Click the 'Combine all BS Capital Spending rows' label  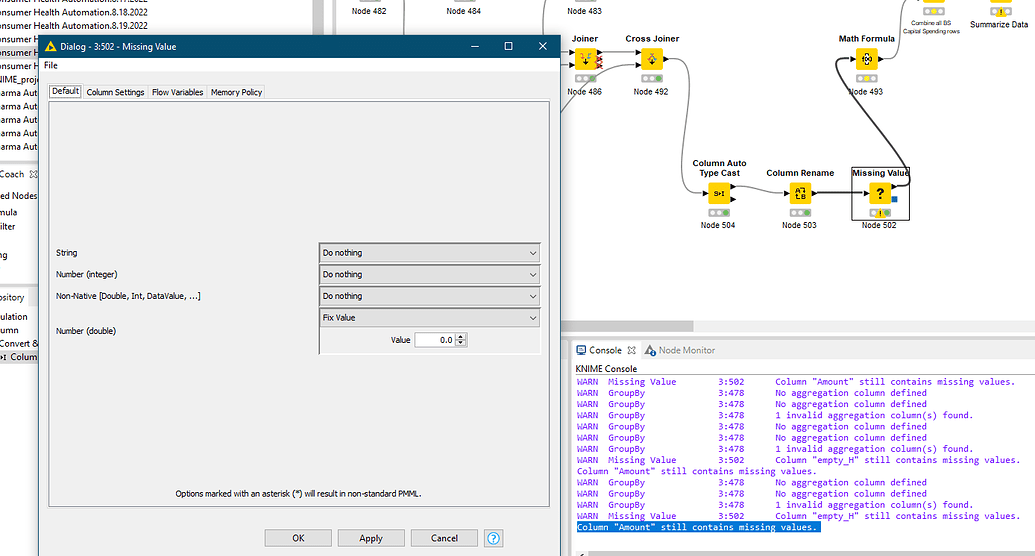tap(931, 27)
